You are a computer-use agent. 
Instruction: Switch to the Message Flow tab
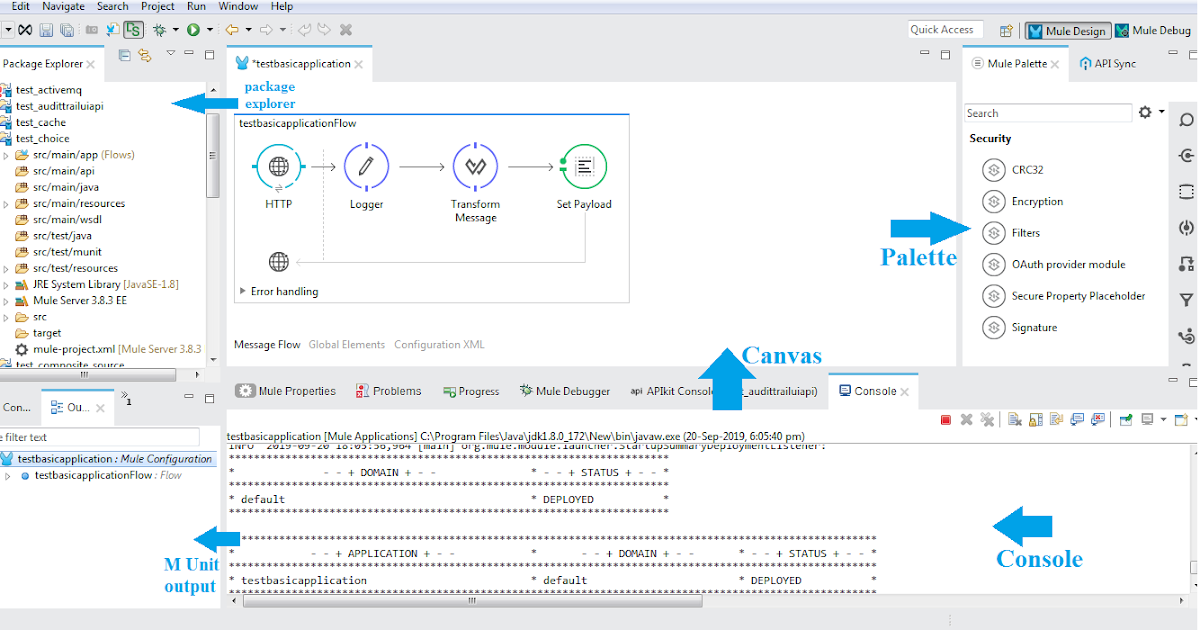click(267, 345)
